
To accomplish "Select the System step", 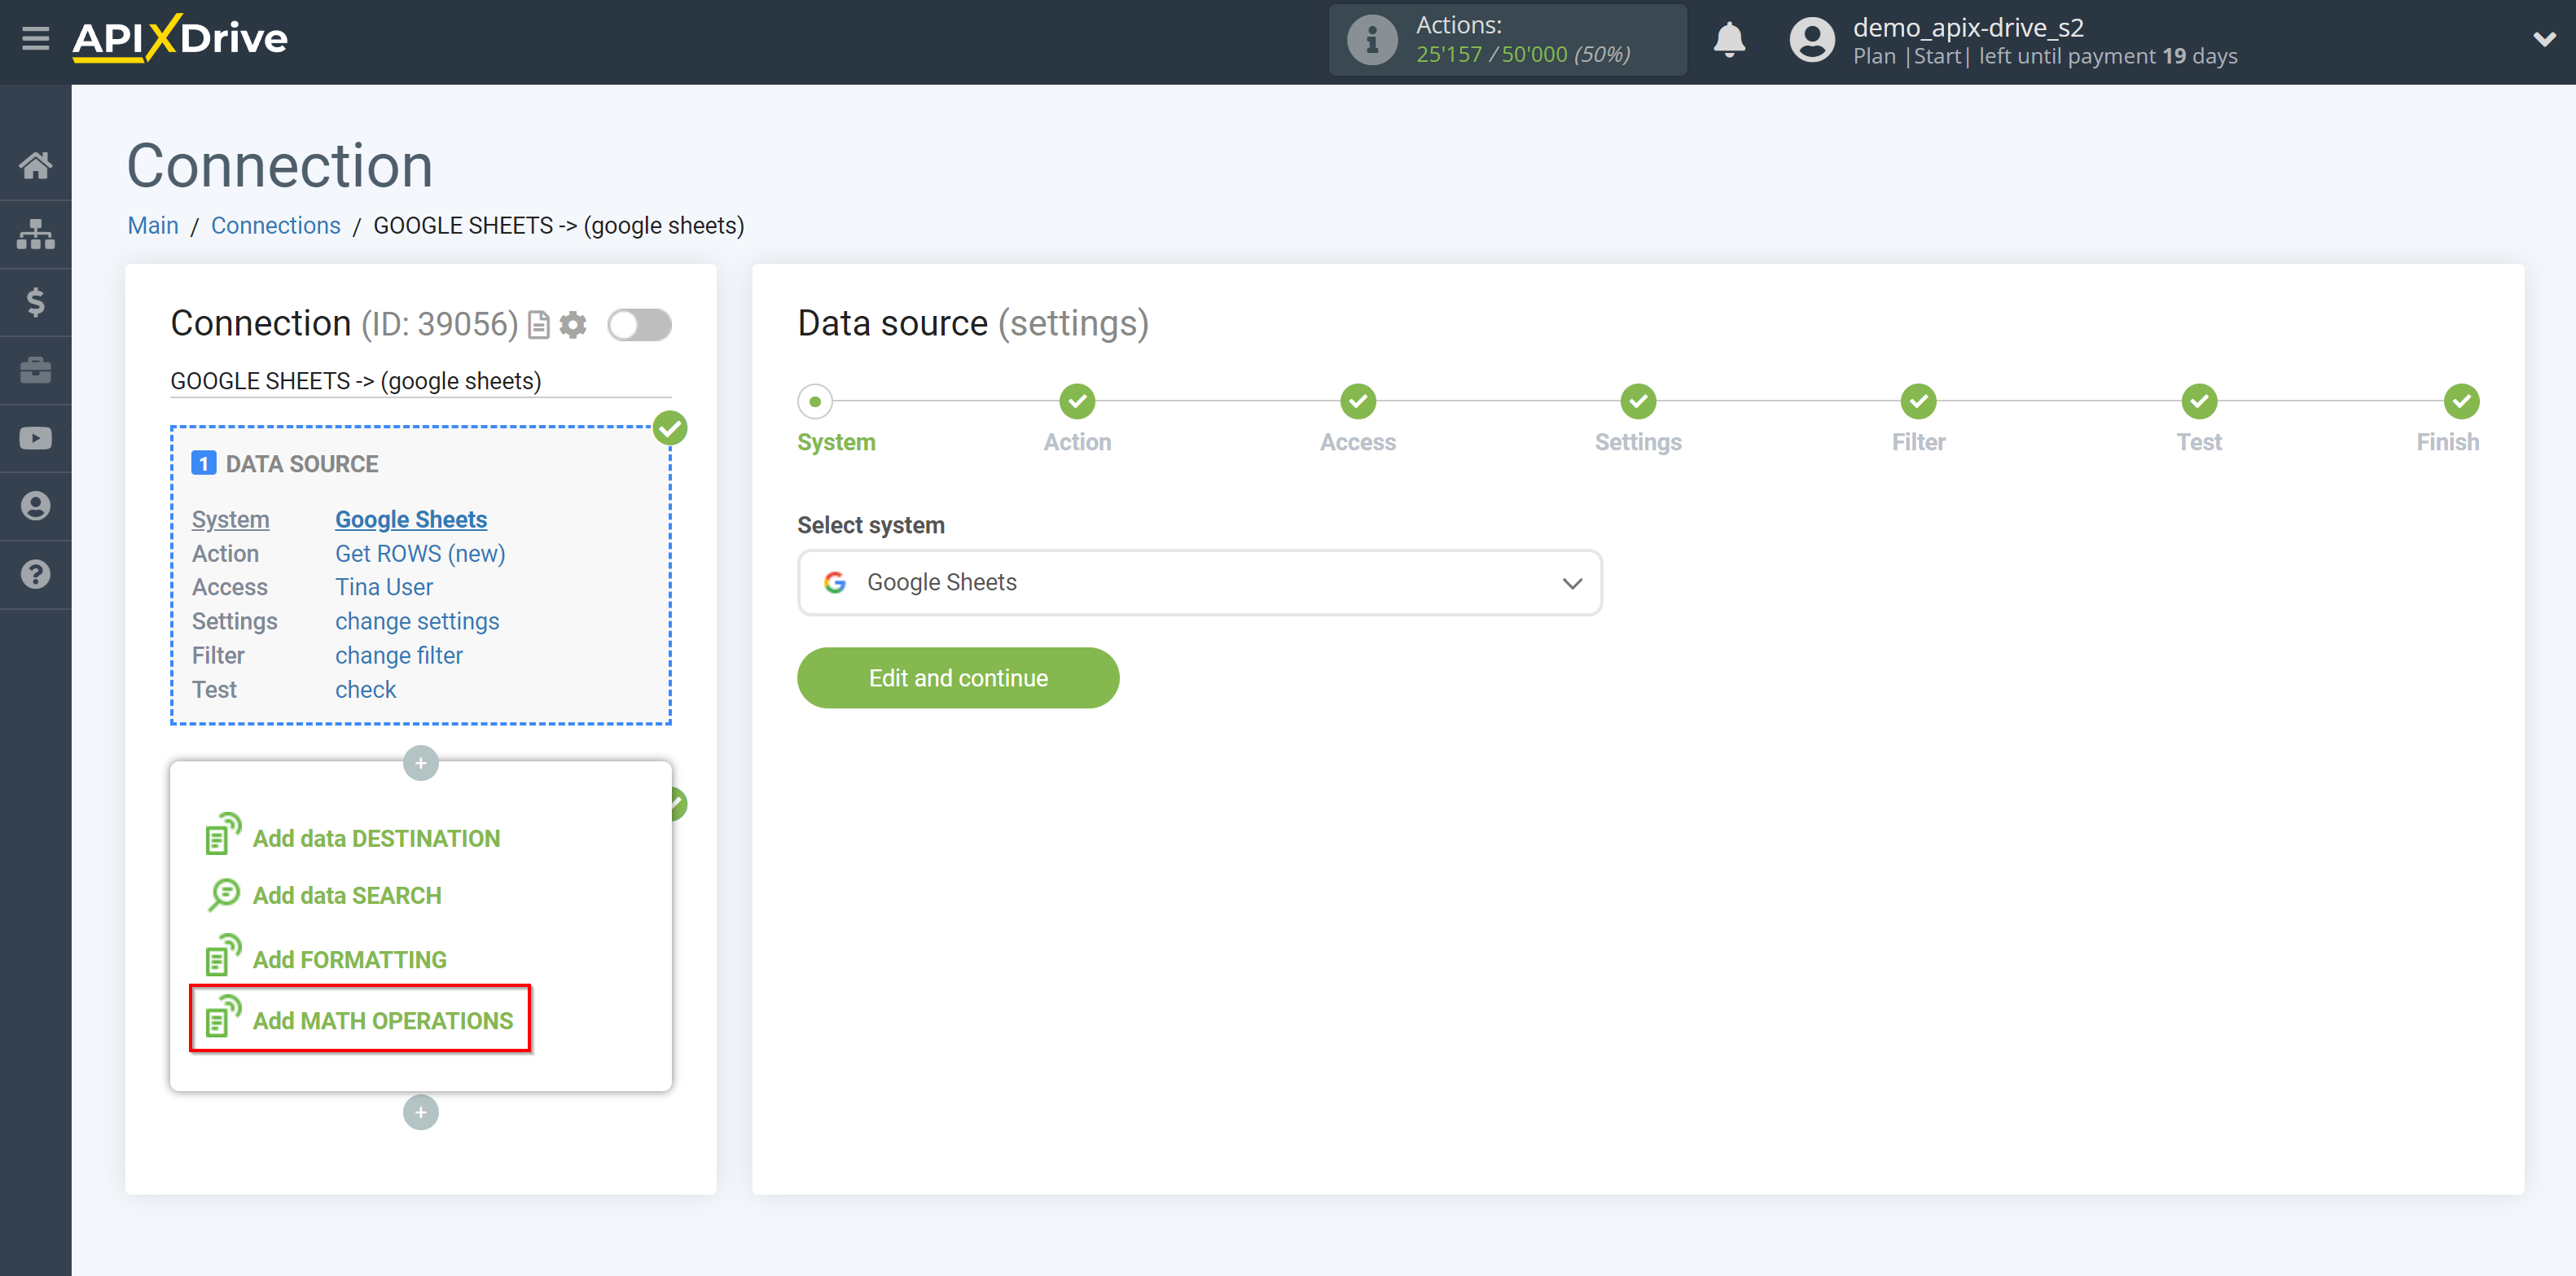I will point(815,402).
